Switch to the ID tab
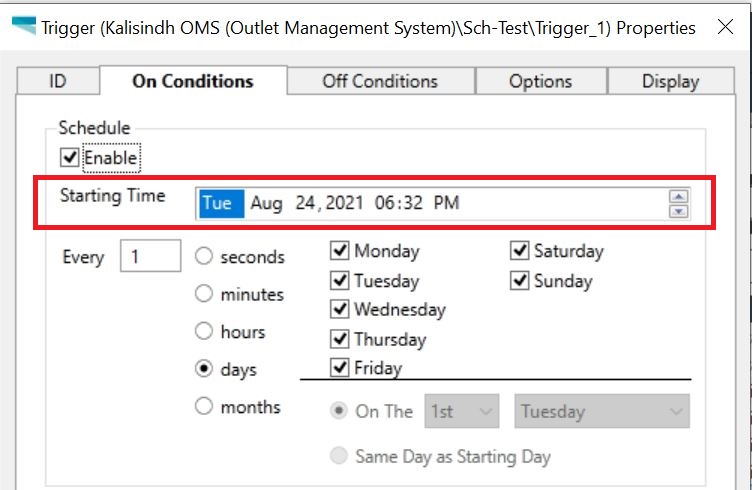The width and height of the screenshot is (752, 490). click(57, 82)
